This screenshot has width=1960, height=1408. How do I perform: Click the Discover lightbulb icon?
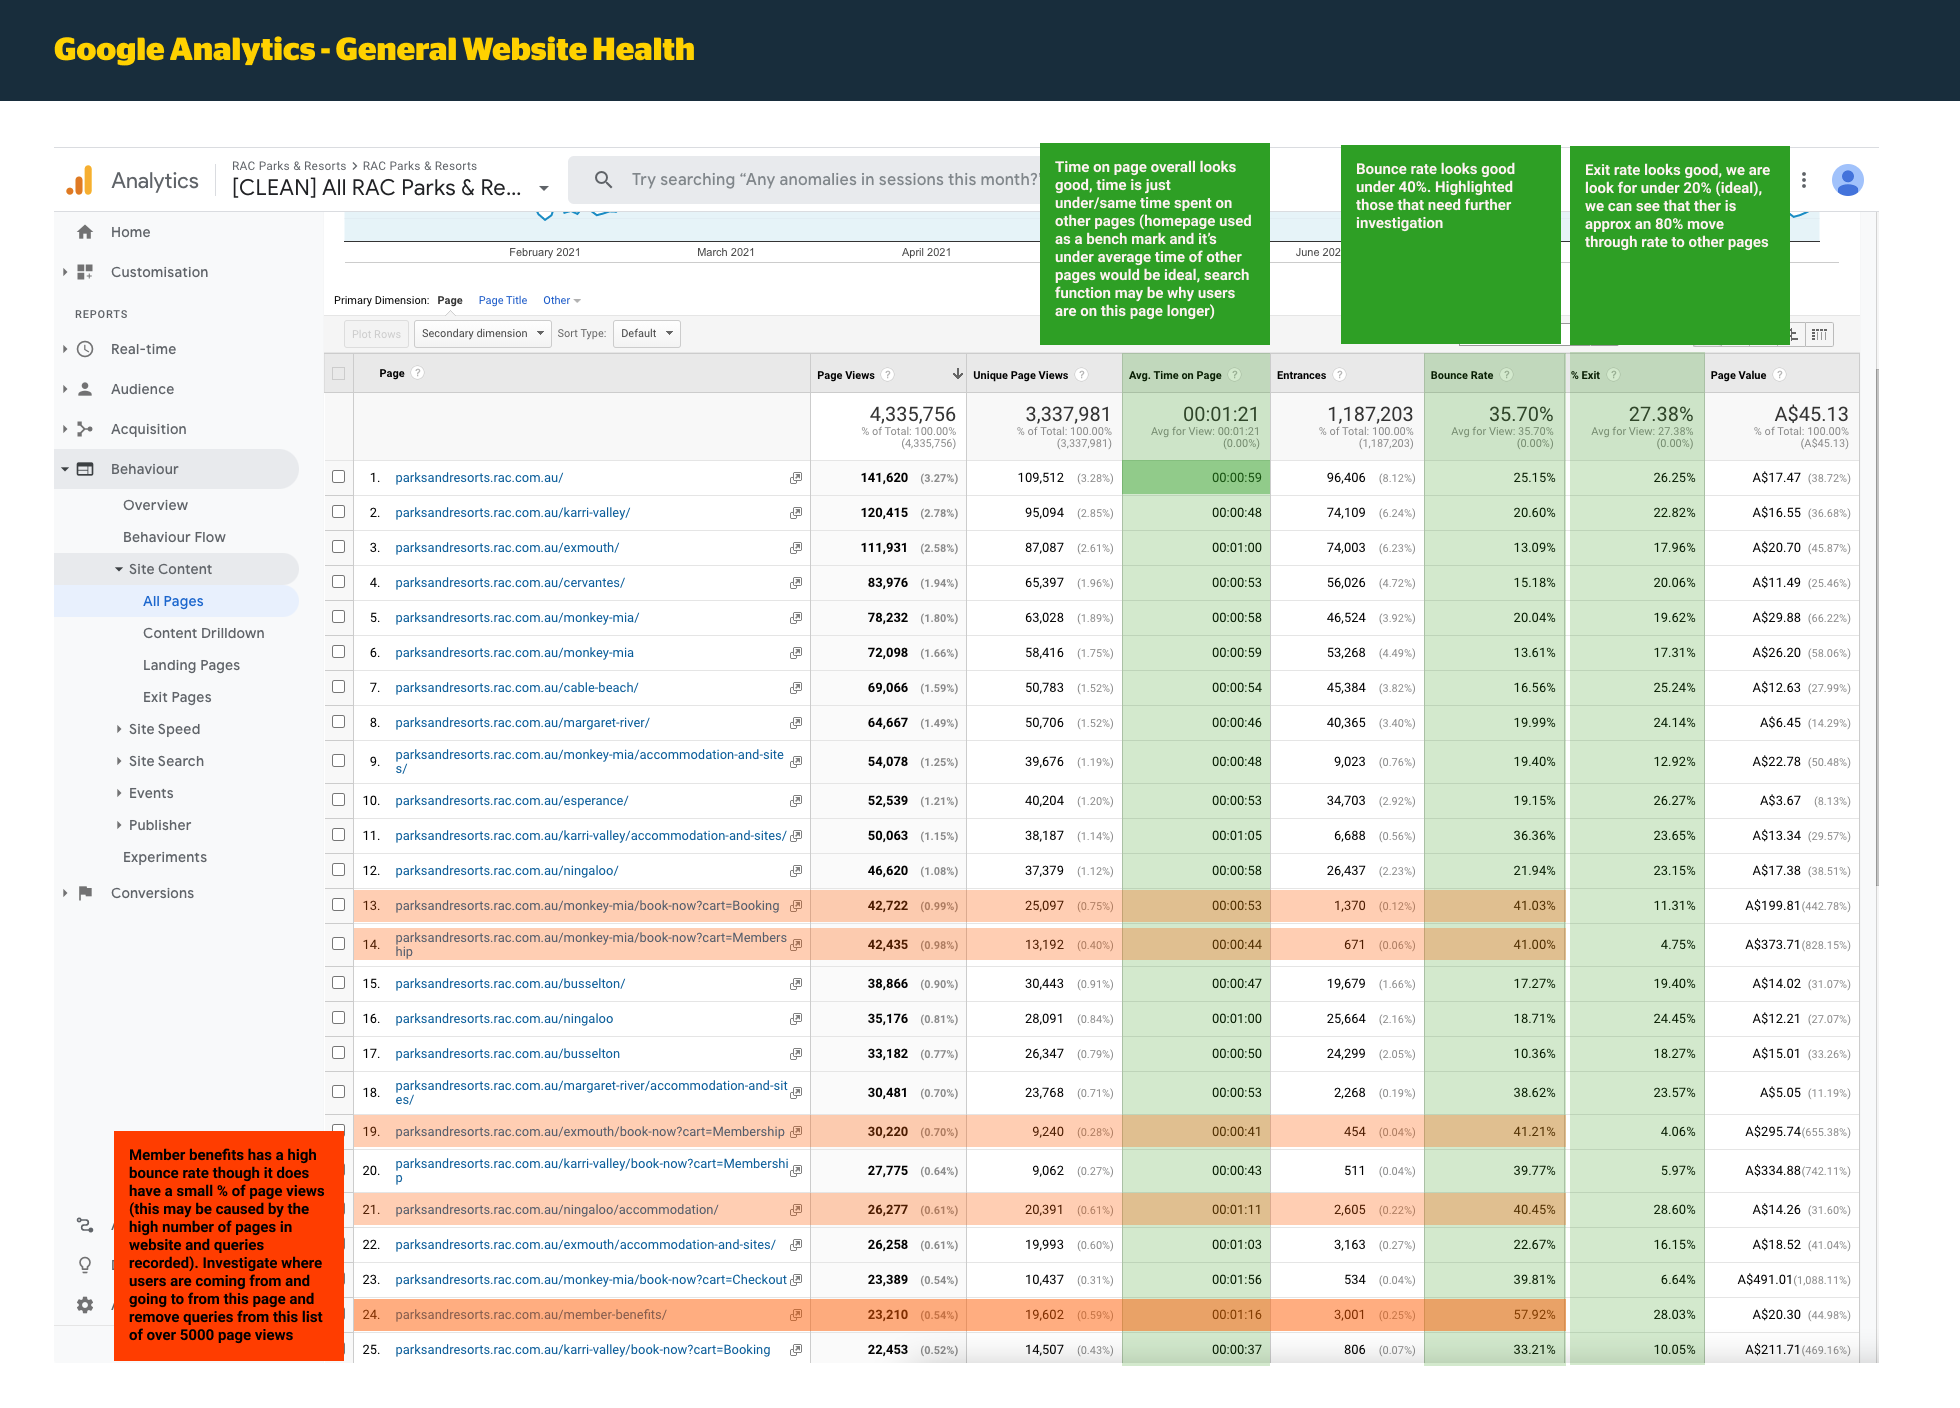coord(85,1265)
